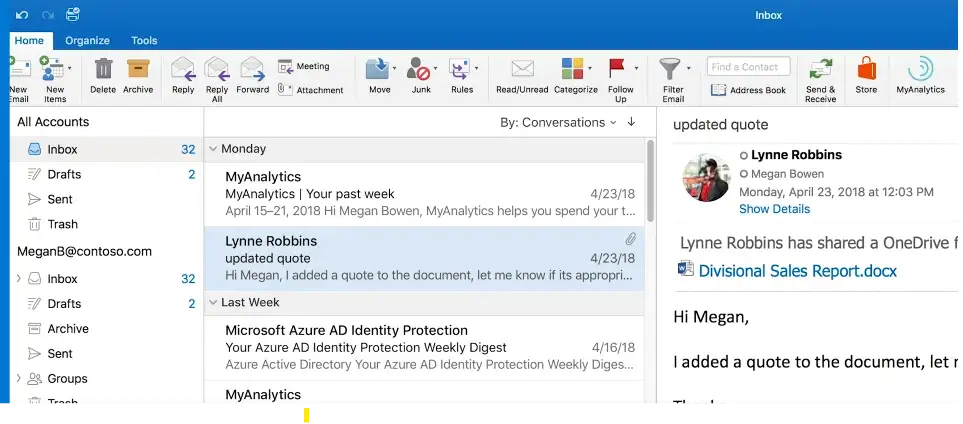963x424 pixels.
Task: Open the Tools ribbon tab
Action: tap(144, 41)
